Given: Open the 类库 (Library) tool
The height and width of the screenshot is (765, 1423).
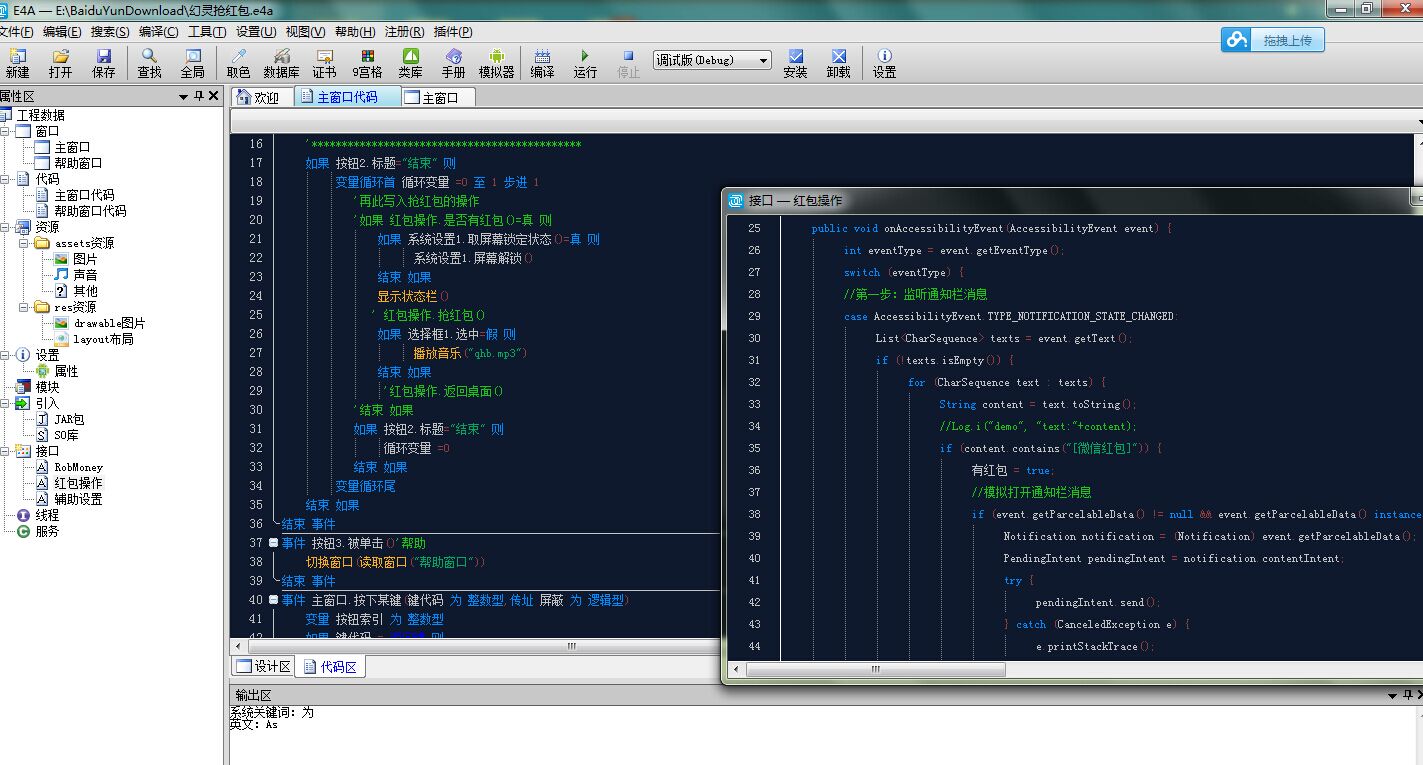Looking at the screenshot, I should point(410,63).
